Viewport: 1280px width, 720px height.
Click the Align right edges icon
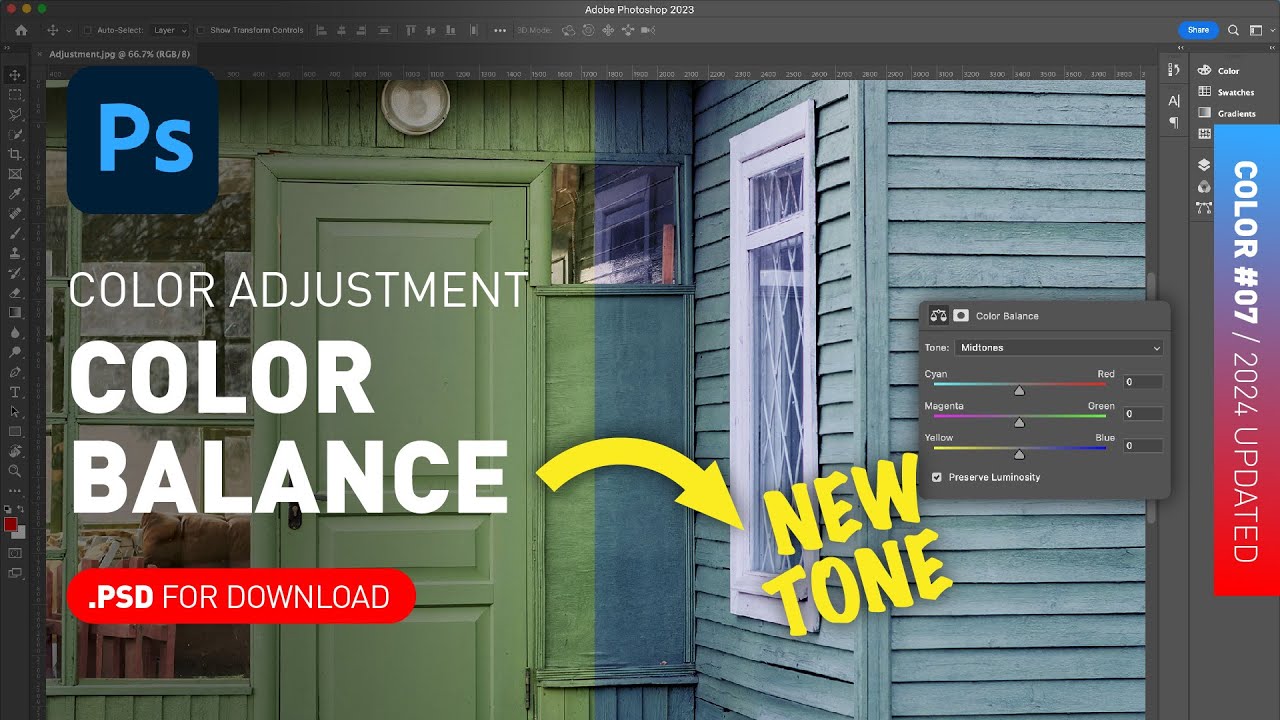click(361, 30)
